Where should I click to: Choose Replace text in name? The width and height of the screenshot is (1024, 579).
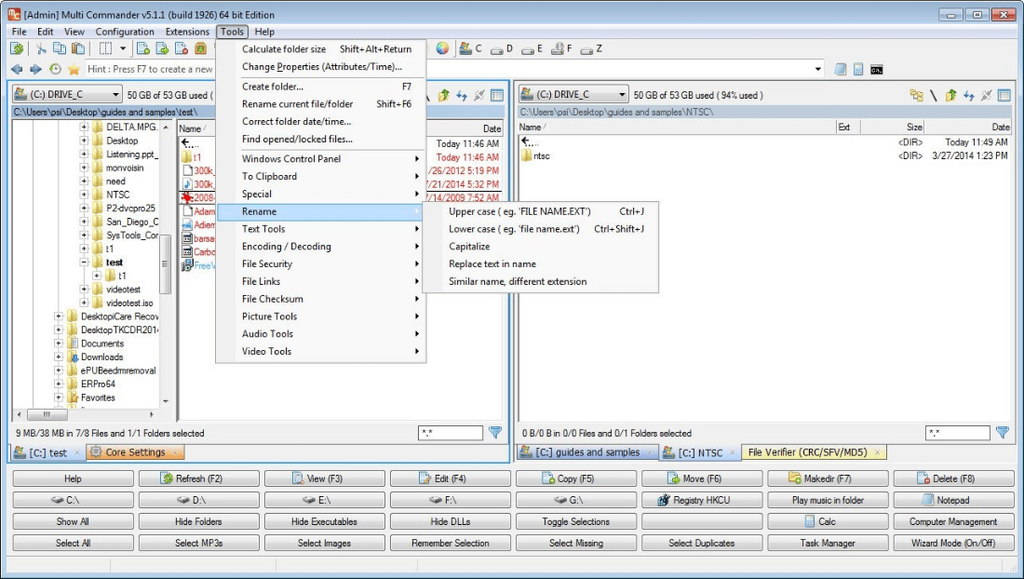541,264
